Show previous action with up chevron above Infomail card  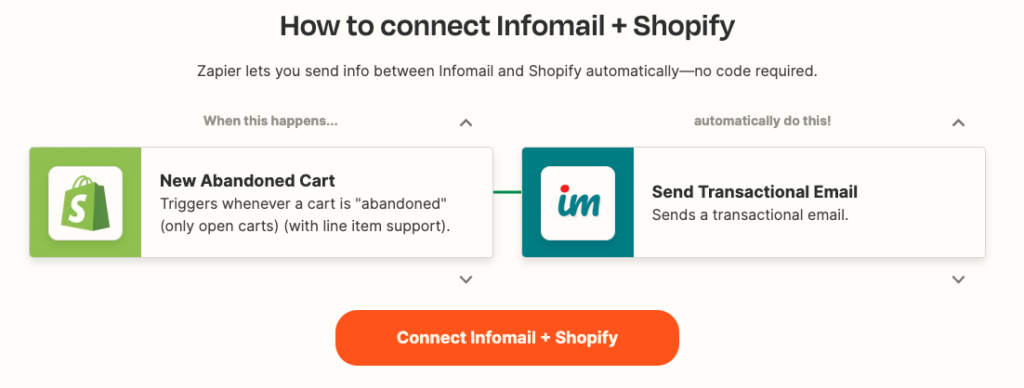(x=958, y=122)
